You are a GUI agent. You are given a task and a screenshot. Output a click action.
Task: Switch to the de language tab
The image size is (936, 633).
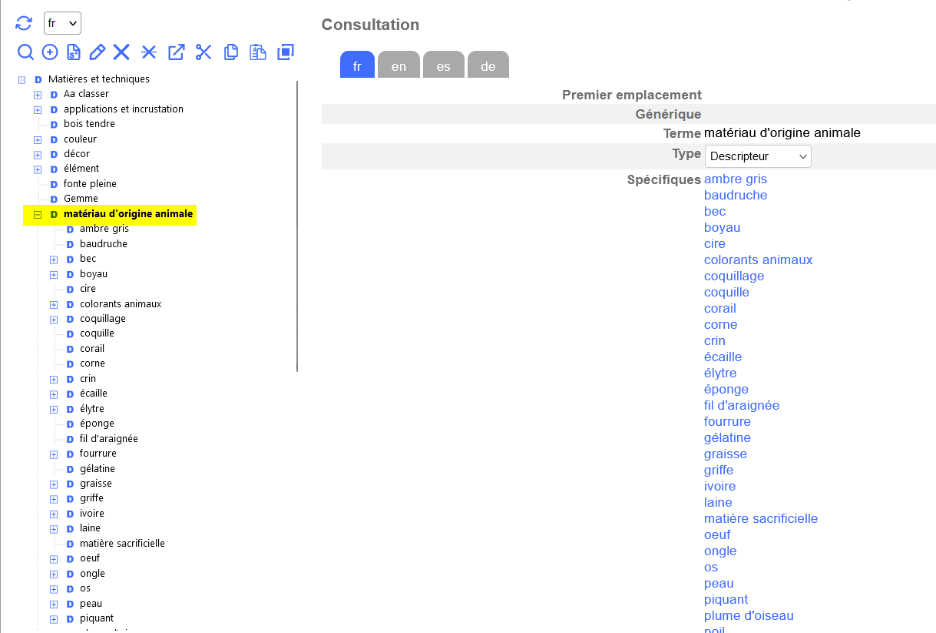(488, 66)
